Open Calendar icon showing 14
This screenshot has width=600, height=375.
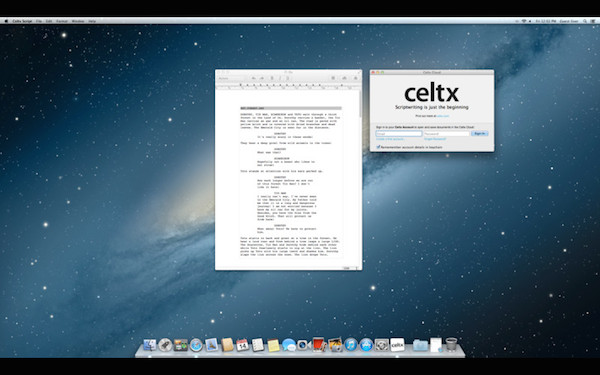pos(242,345)
